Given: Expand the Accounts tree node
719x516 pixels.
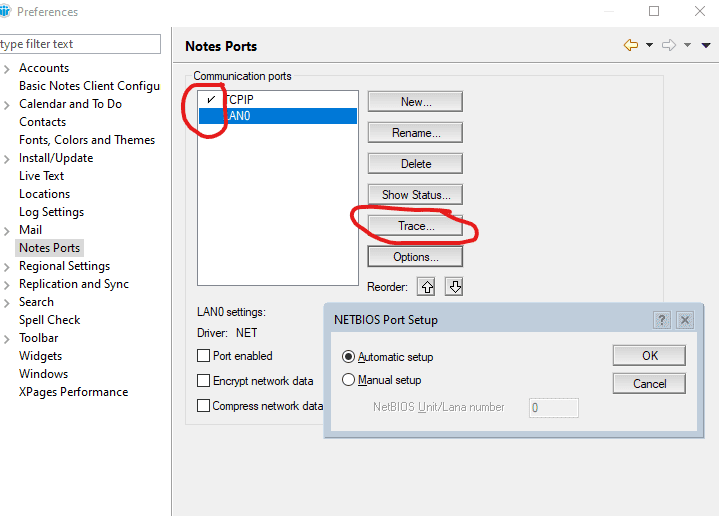Looking at the screenshot, I should pyautogui.click(x=7, y=68).
